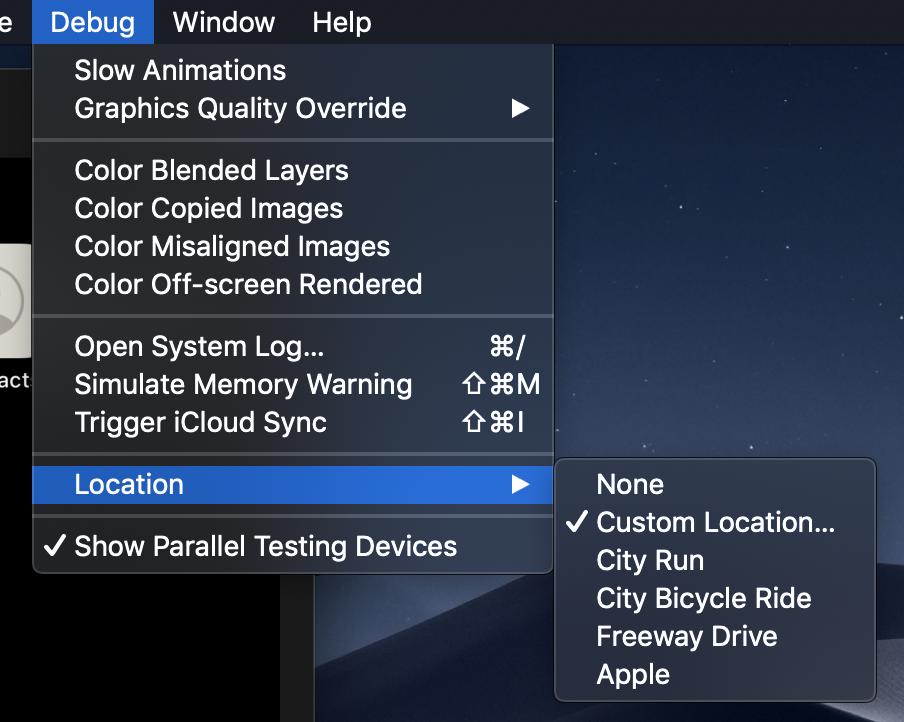Toggle Slow Animations
904x722 pixels.
point(293,70)
